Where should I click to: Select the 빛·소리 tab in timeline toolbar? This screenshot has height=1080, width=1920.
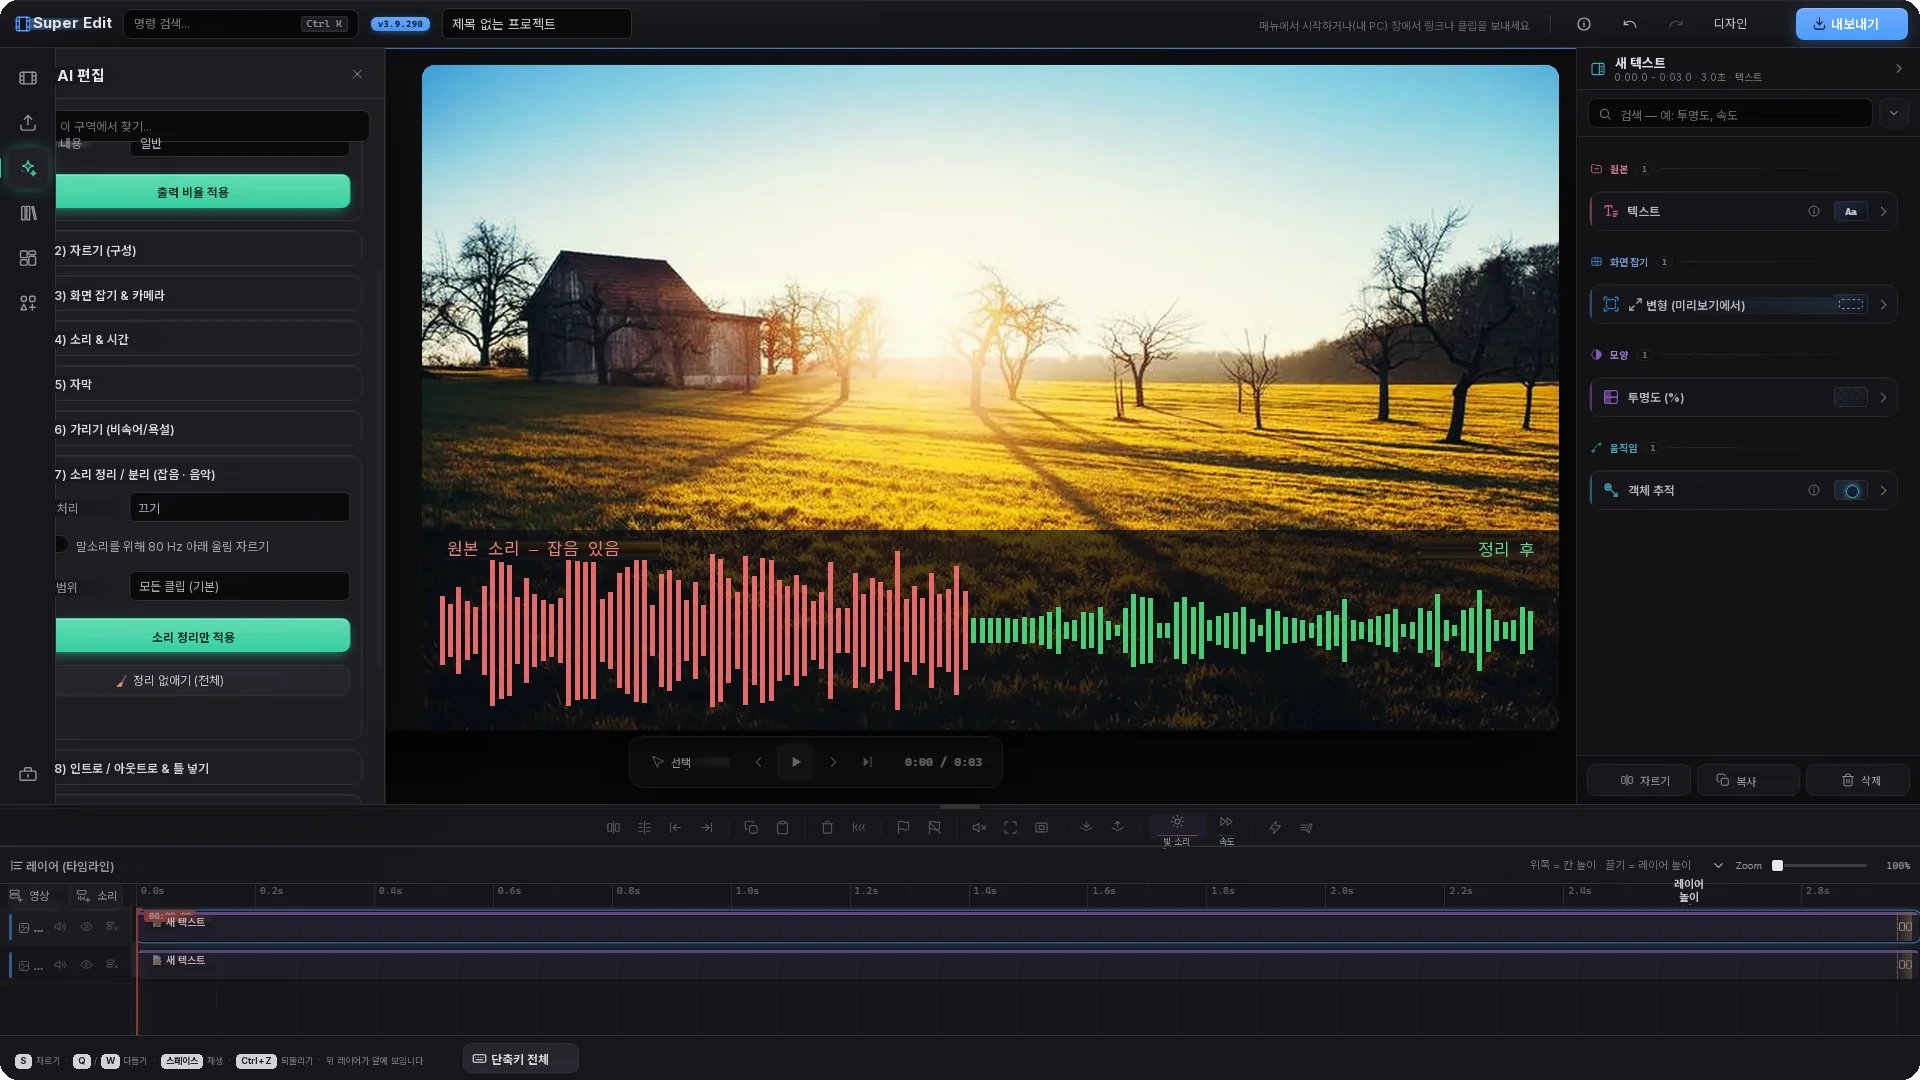point(1177,831)
